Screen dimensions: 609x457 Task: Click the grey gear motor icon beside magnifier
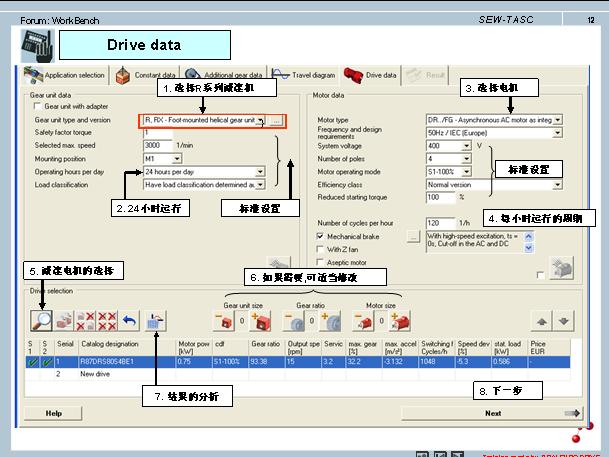click(x=64, y=321)
